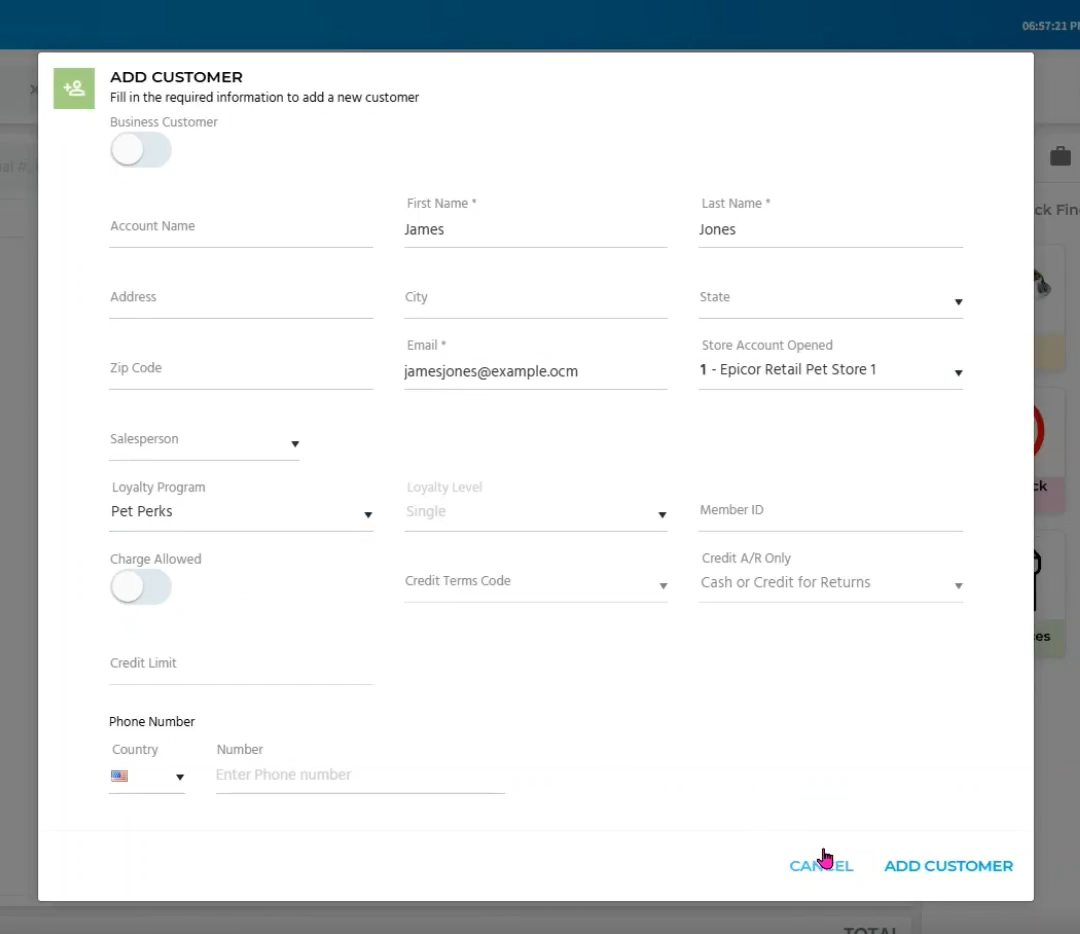Click the CANCEL button

click(x=821, y=866)
